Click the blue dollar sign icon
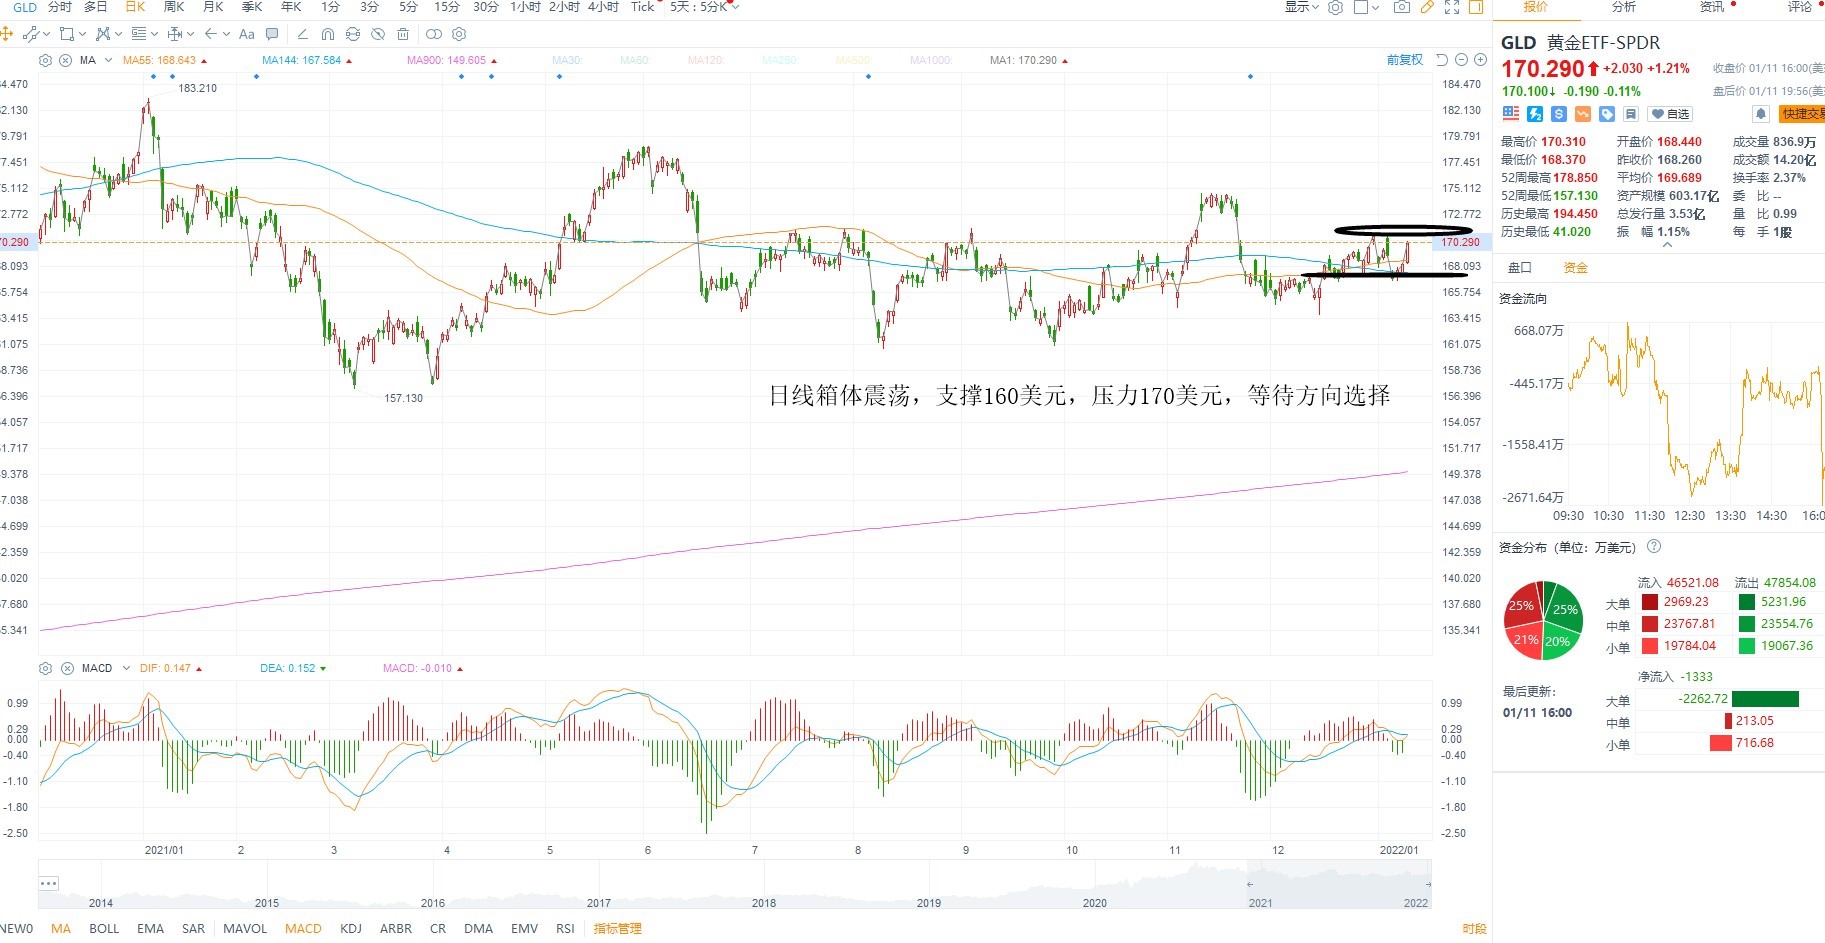The width and height of the screenshot is (1825, 943). (1559, 114)
